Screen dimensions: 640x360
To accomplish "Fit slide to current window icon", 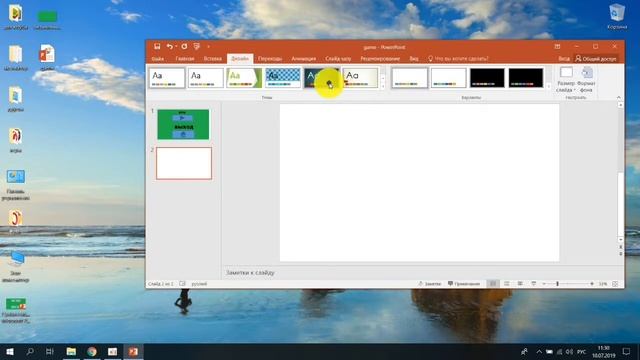I will [615, 284].
